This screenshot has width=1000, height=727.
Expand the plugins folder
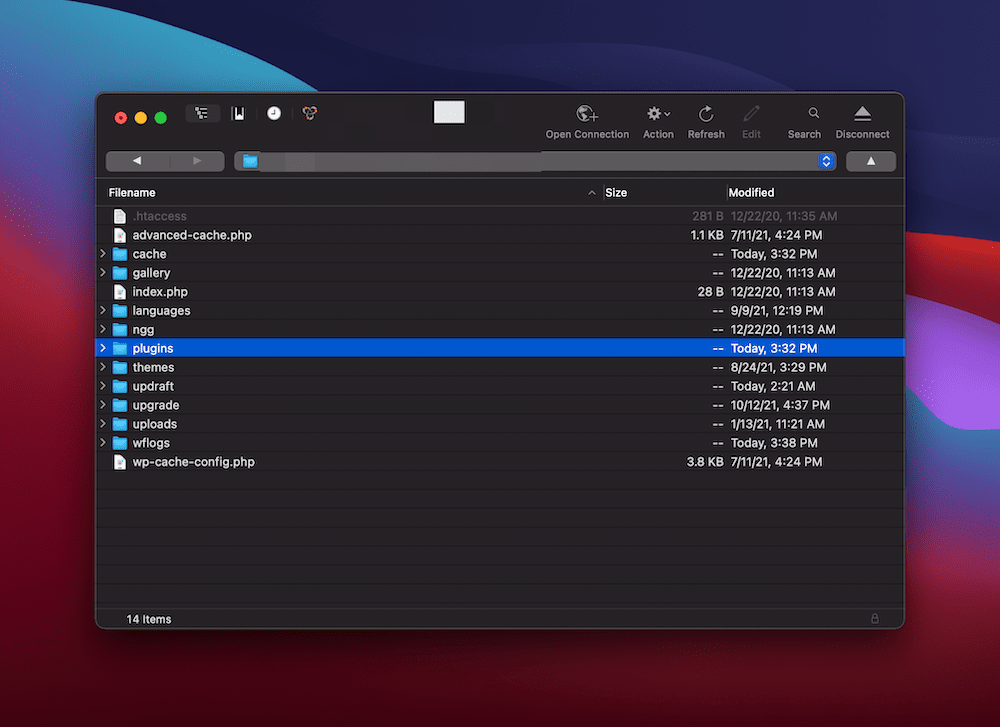pyautogui.click(x=103, y=348)
